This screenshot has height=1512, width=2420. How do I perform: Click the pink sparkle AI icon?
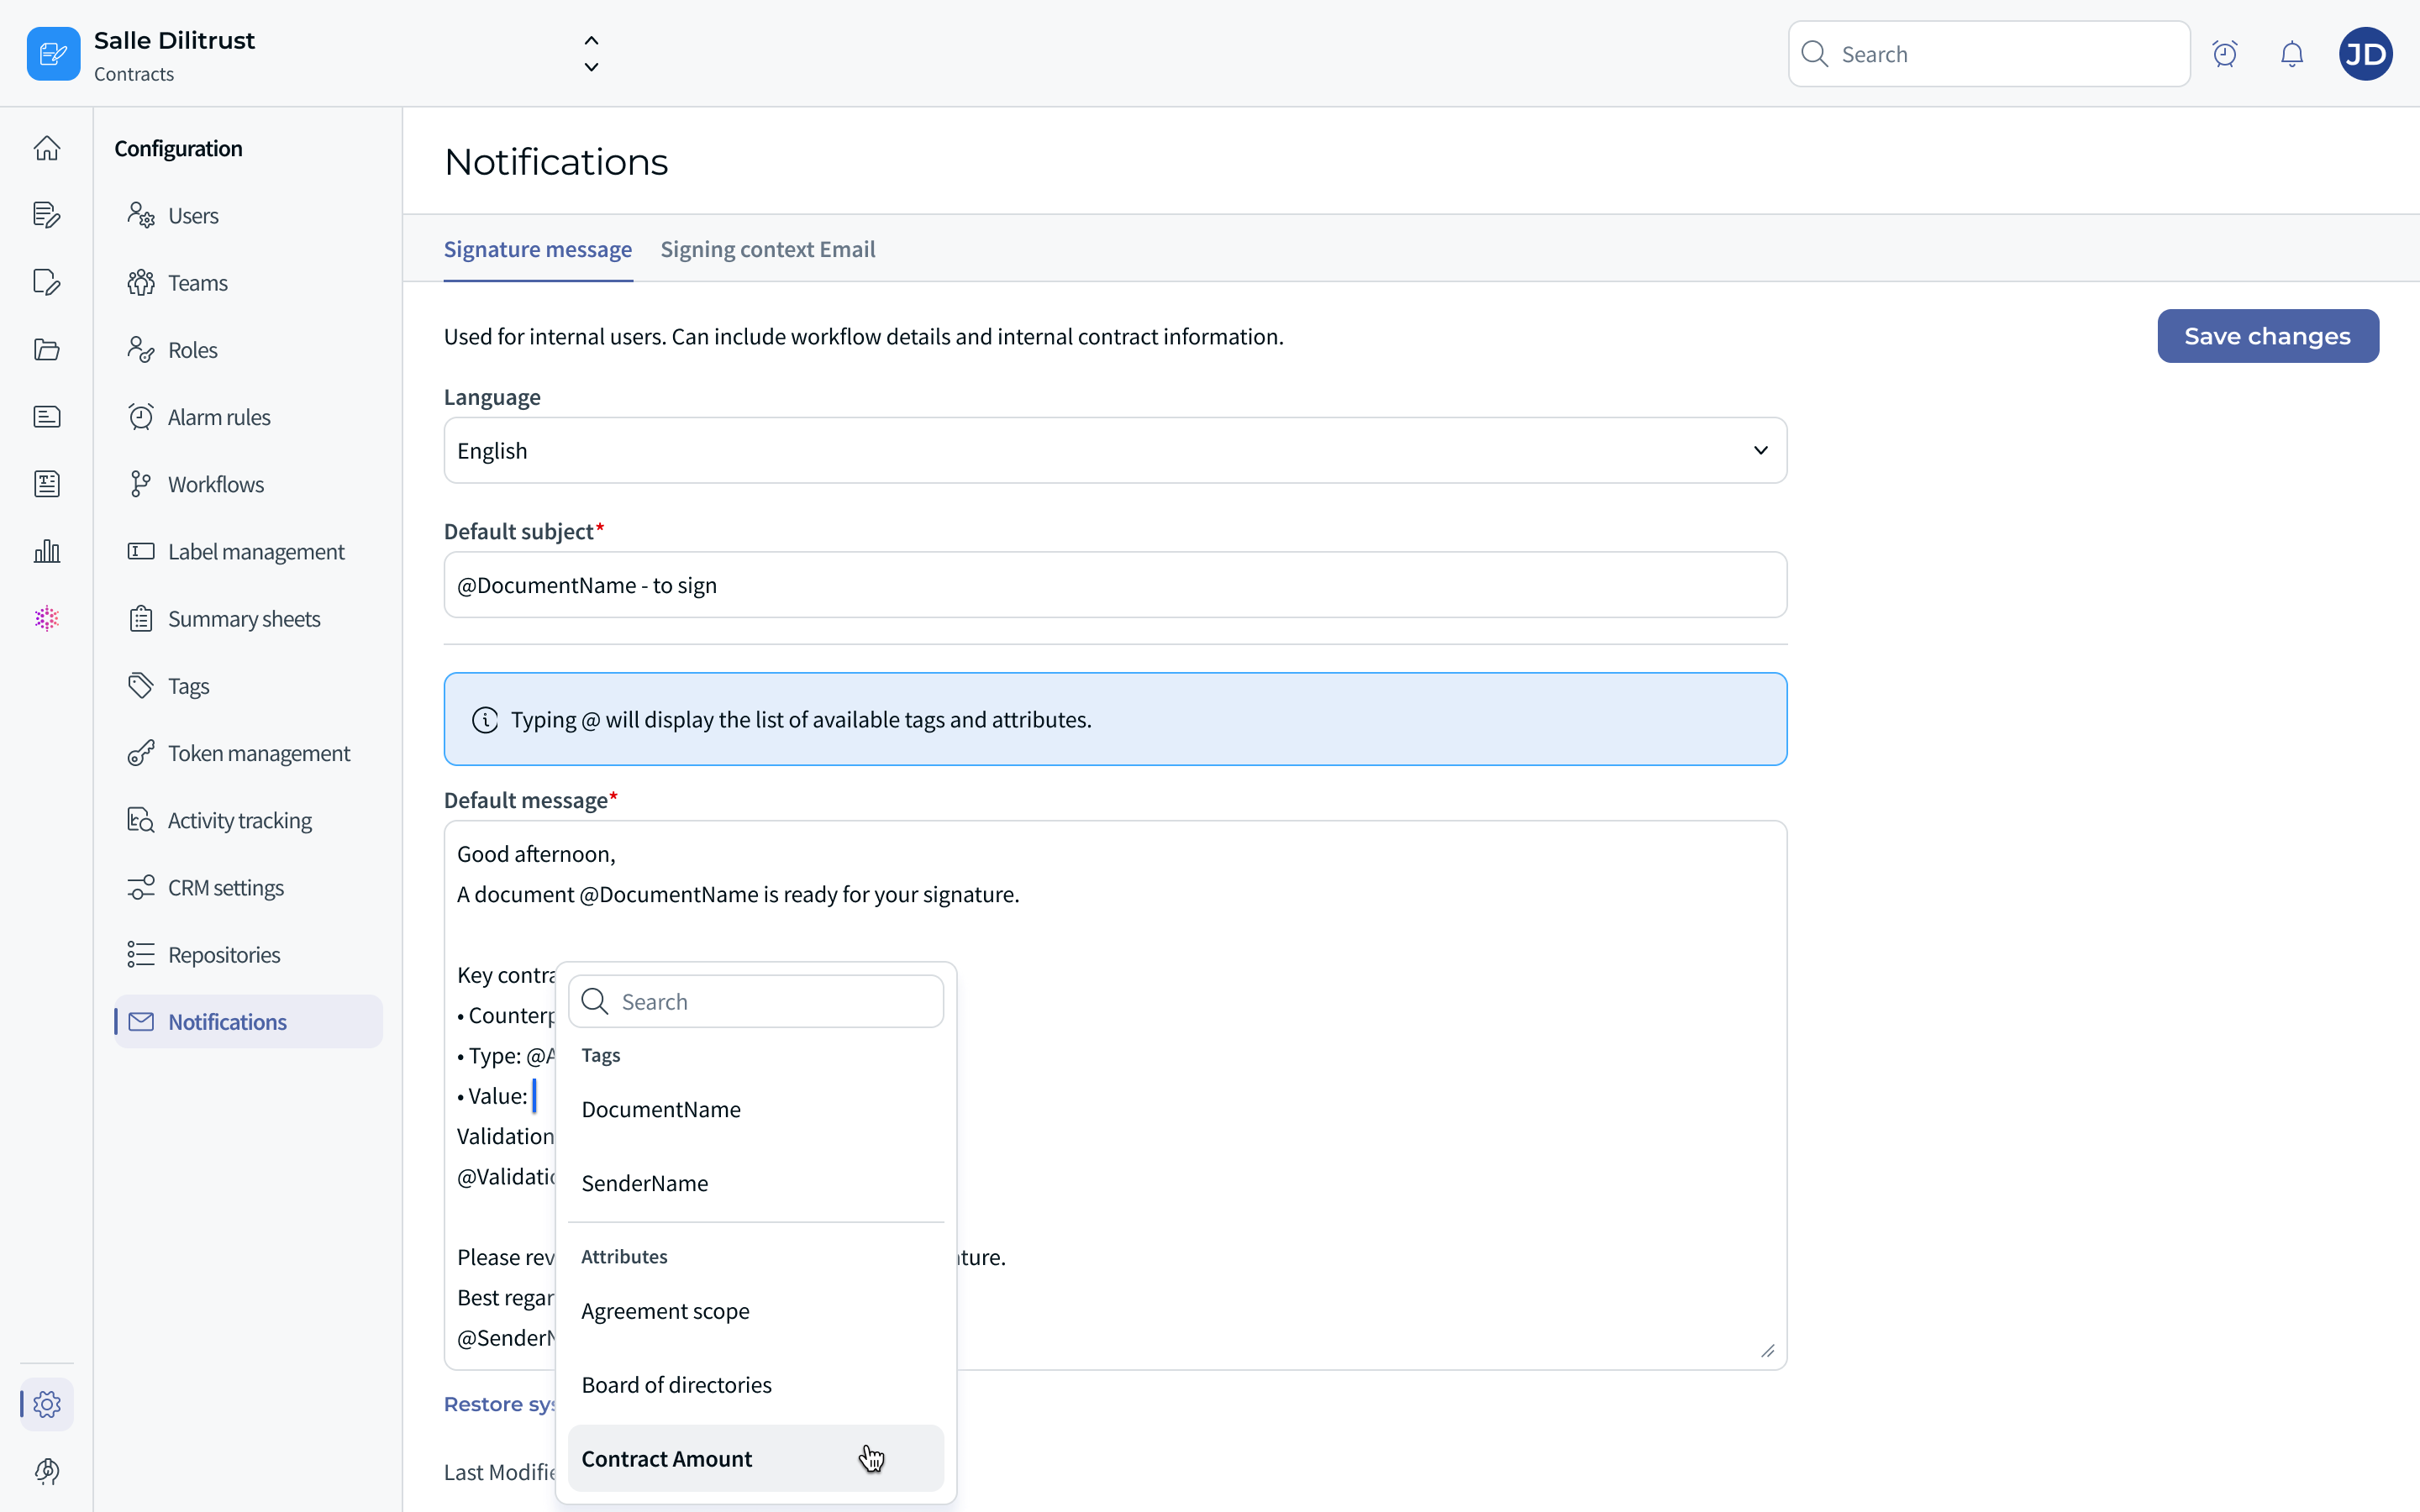coord(47,618)
